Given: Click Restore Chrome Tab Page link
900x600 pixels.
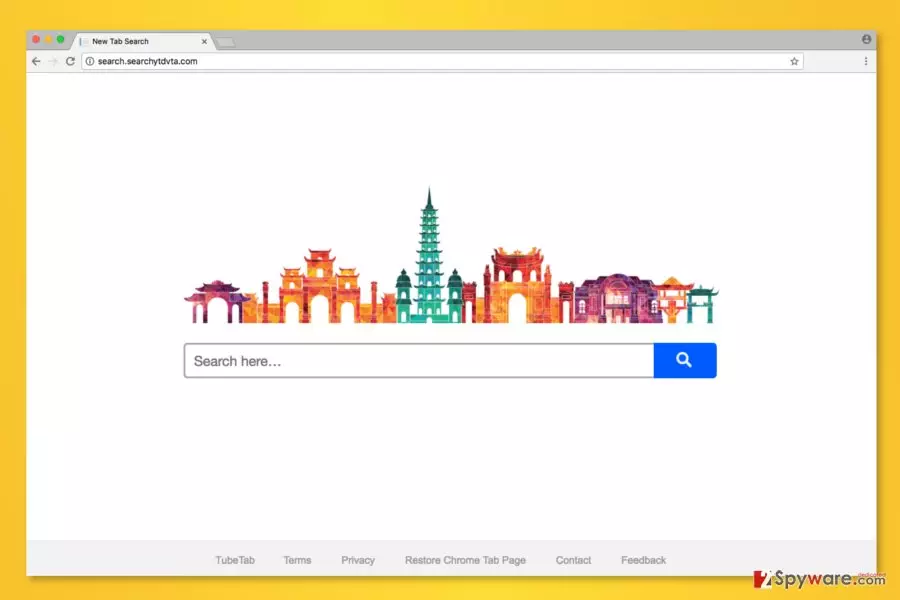Looking at the screenshot, I should pyautogui.click(x=465, y=560).
